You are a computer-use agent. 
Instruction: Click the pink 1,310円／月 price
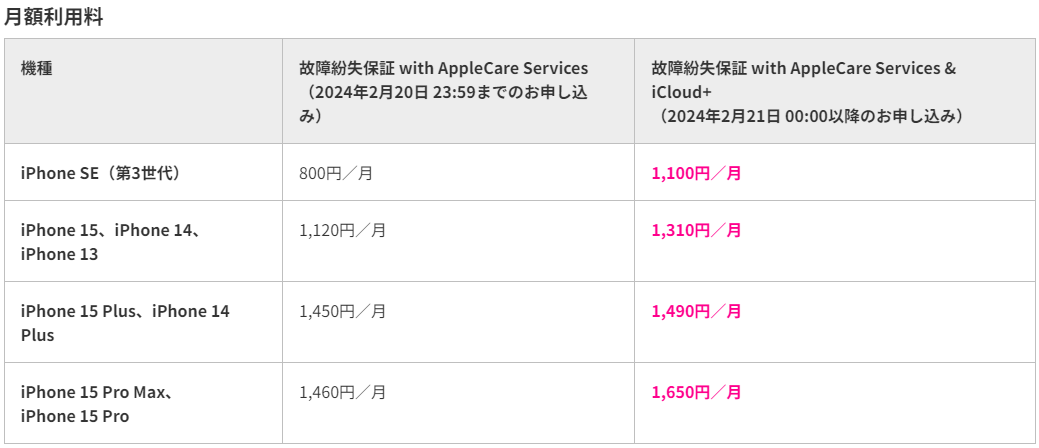pyautogui.click(x=696, y=230)
